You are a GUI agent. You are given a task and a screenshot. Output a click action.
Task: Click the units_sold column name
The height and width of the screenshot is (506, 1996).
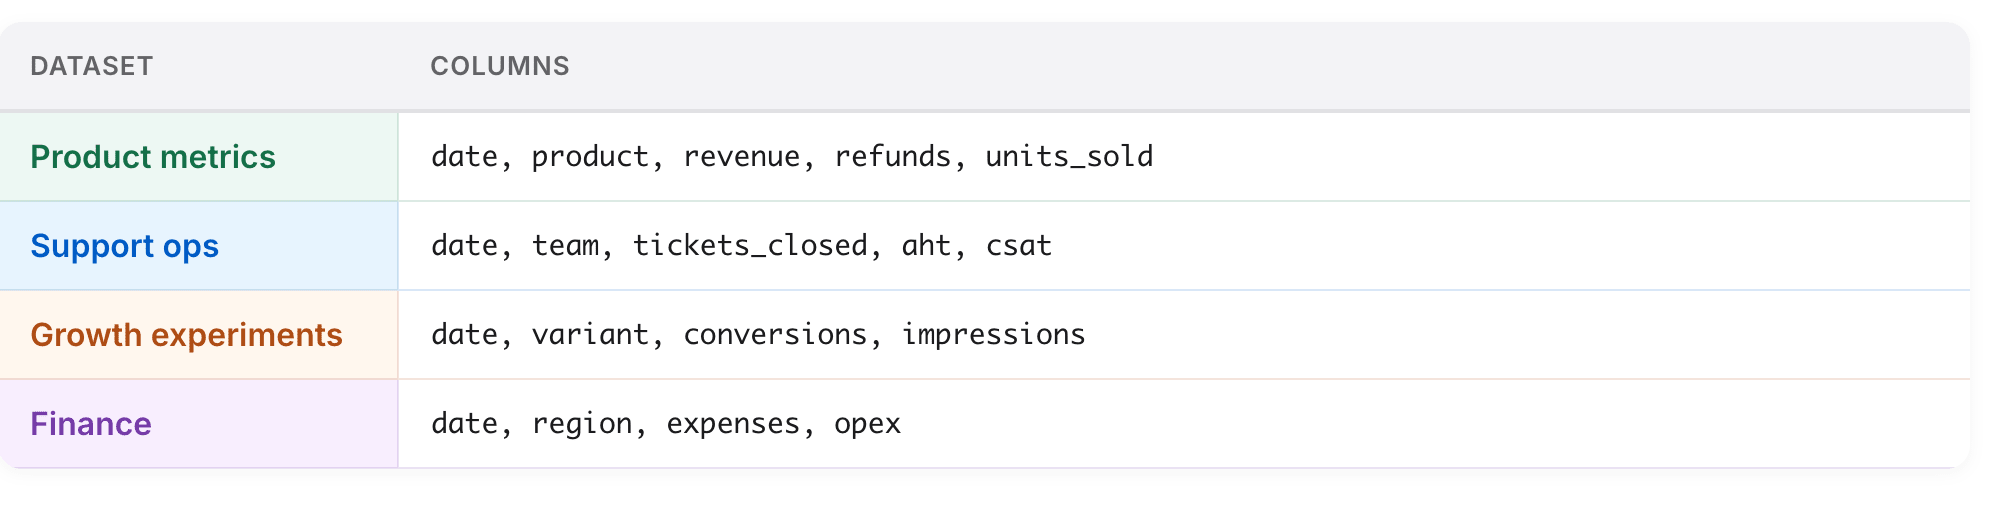pos(1069,157)
